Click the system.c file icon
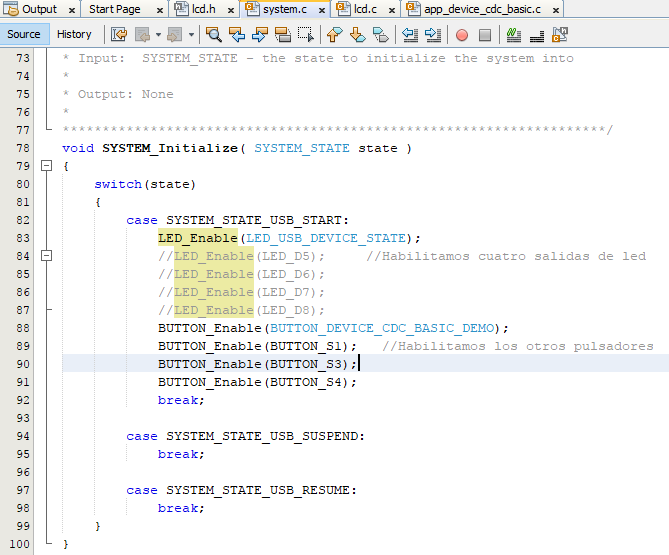This screenshot has width=669, height=555. (x=253, y=9)
